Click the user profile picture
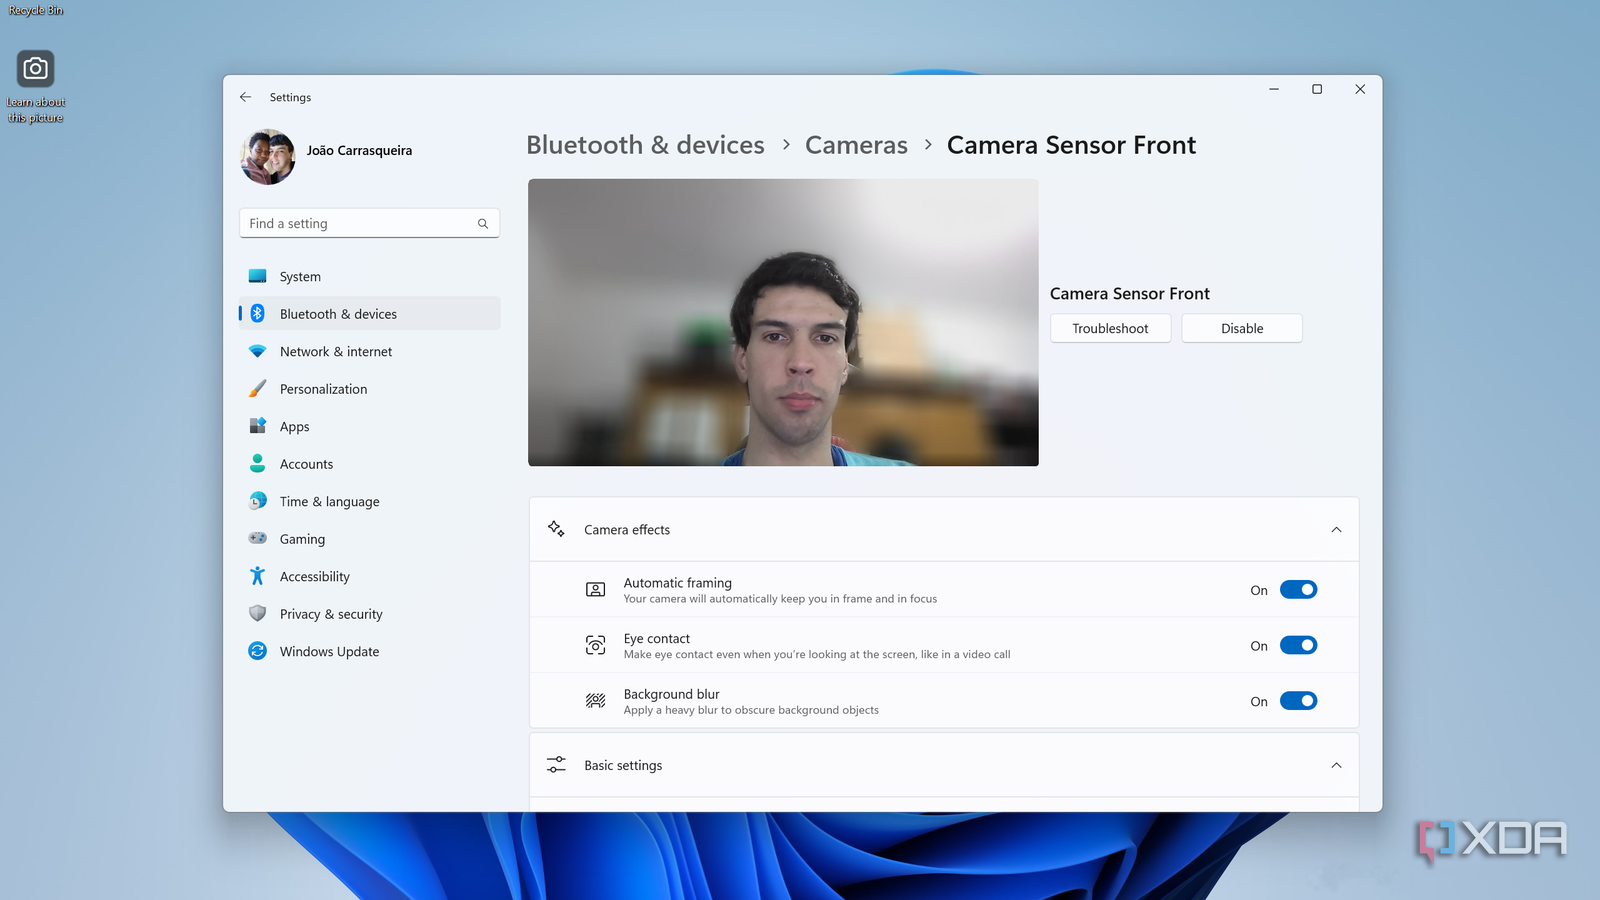The height and width of the screenshot is (900, 1600). point(268,156)
